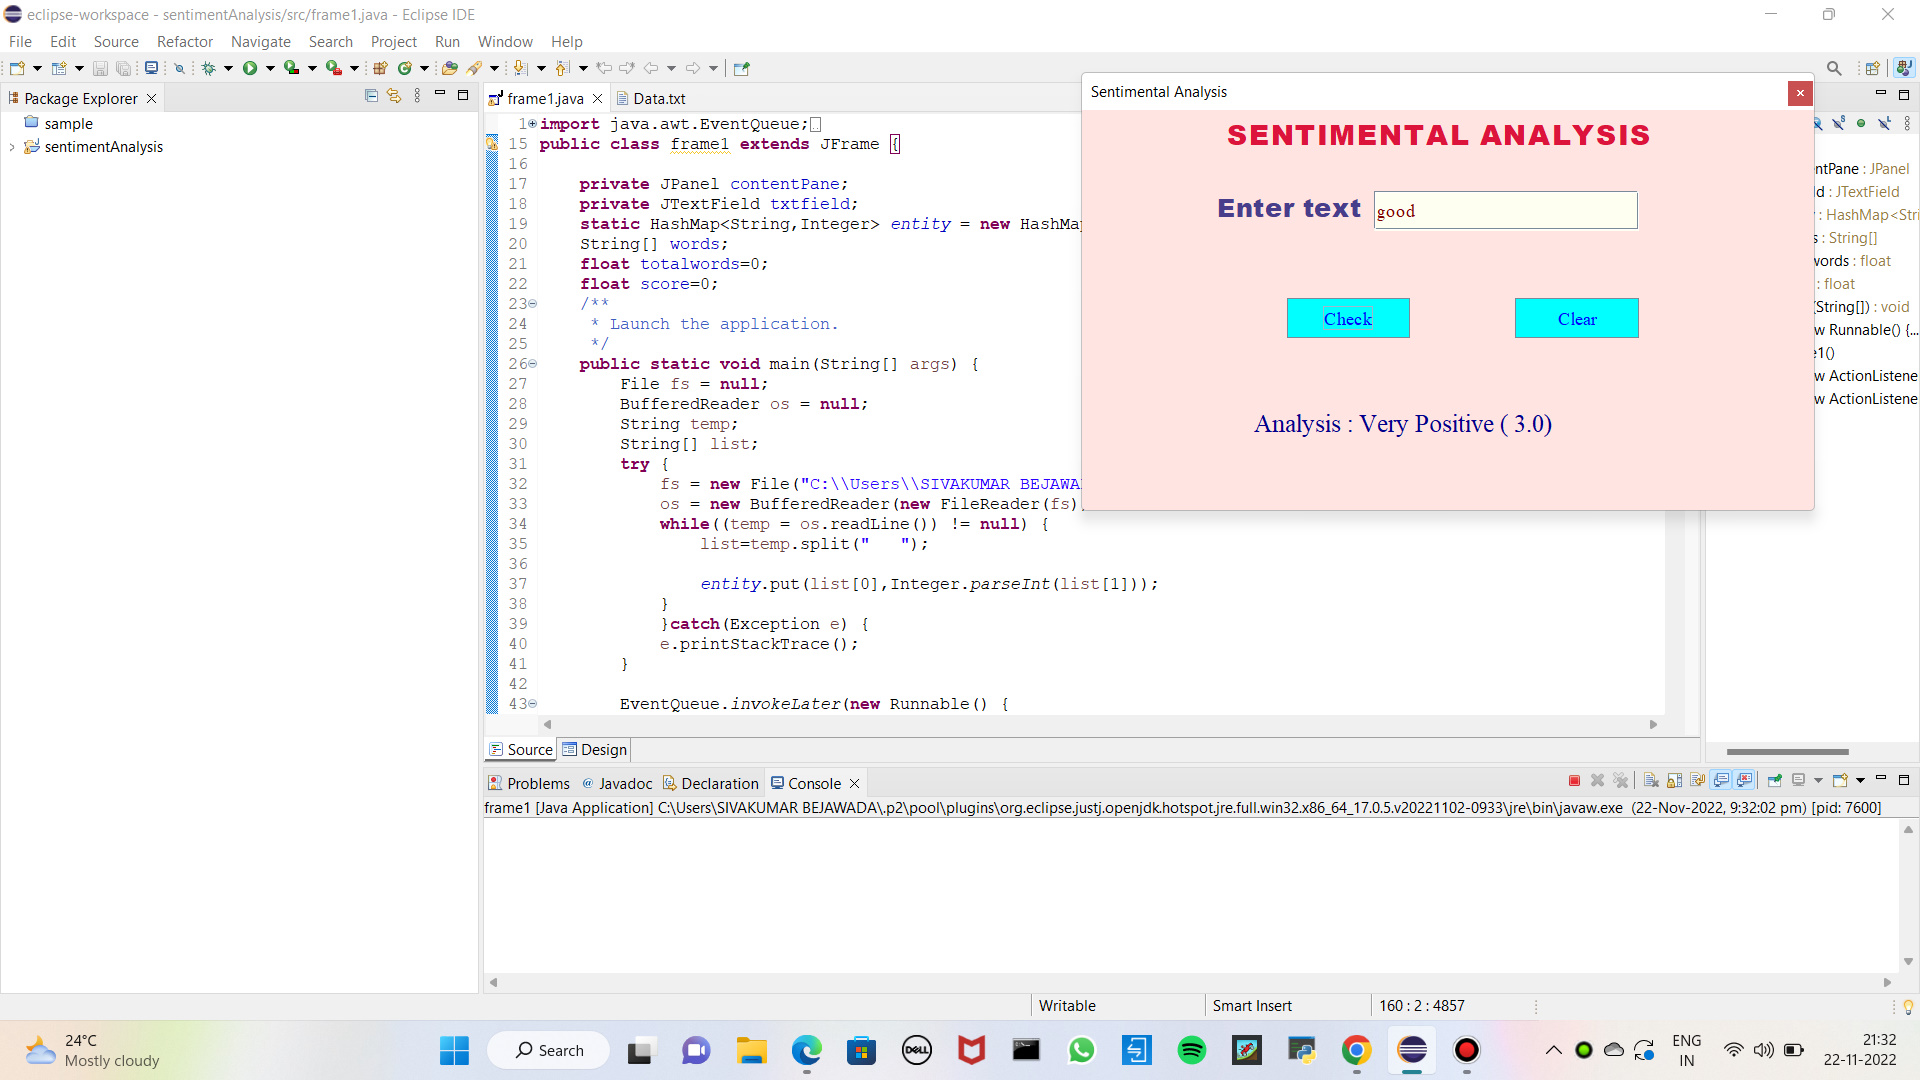Switch to the Data.txt editor tab

[658, 98]
